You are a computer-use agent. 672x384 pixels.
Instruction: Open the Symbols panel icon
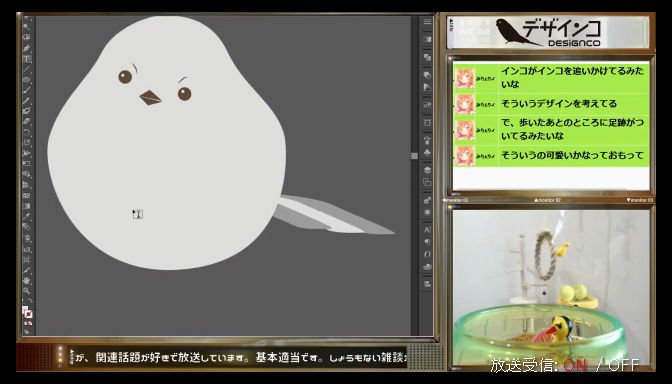(x=427, y=153)
